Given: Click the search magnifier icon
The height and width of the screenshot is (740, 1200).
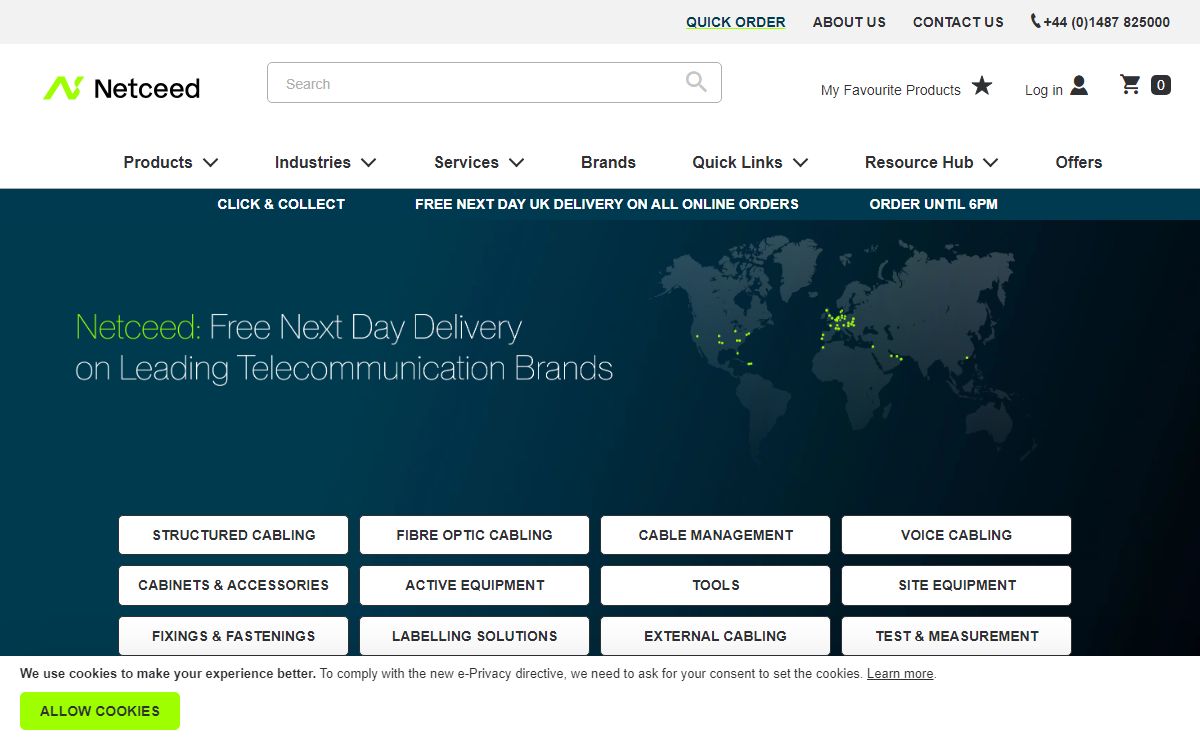Looking at the screenshot, I should tap(696, 82).
